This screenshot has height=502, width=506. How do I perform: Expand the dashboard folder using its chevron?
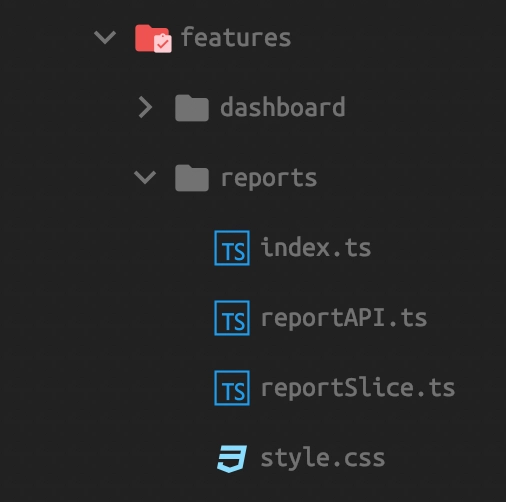click(145, 107)
